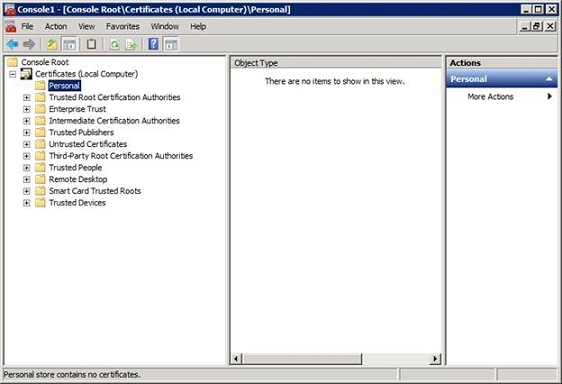The height and width of the screenshot is (384, 562).
Task: Expand Smart Card Trusted Roots node
Action: (x=27, y=191)
